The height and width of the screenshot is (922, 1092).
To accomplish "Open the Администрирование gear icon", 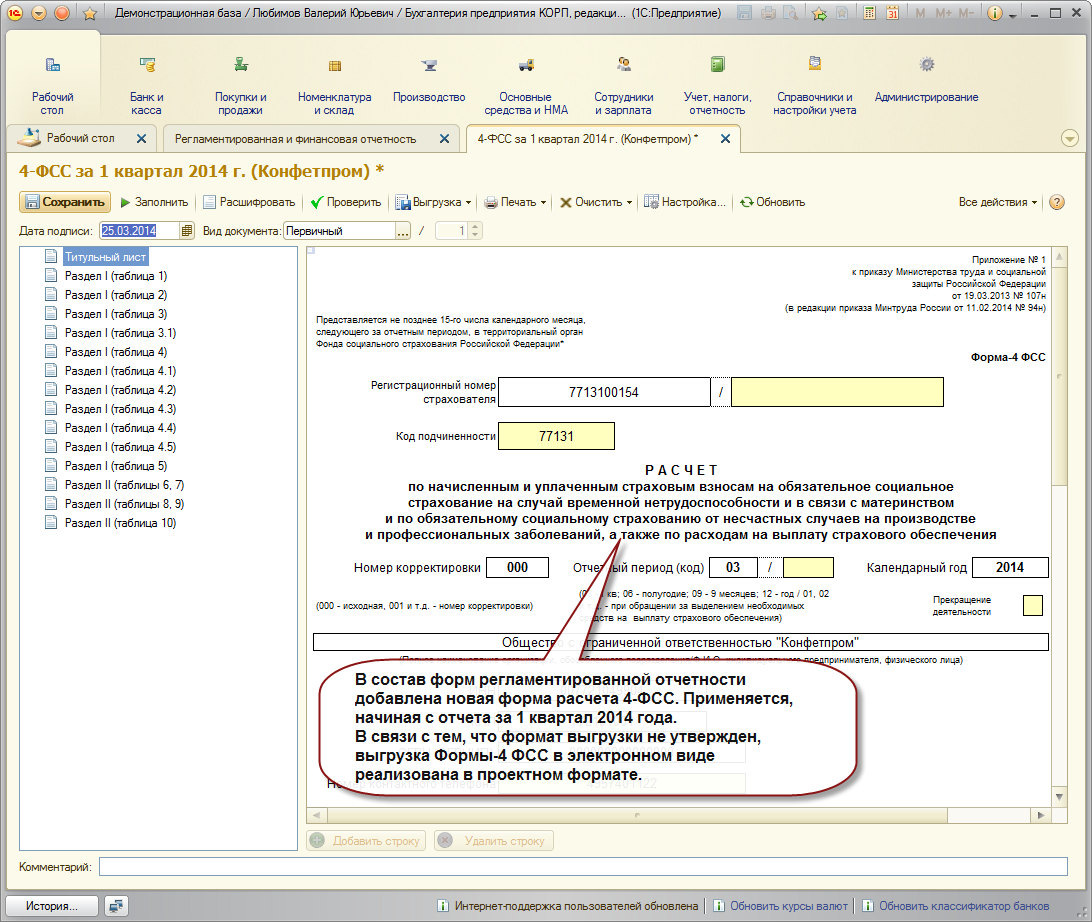I will 926,65.
